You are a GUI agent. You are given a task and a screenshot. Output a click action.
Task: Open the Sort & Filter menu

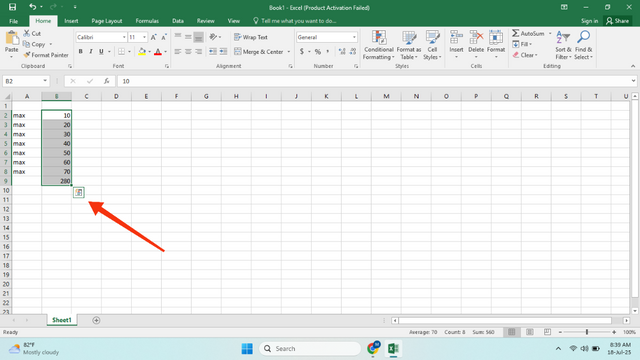tap(563, 45)
